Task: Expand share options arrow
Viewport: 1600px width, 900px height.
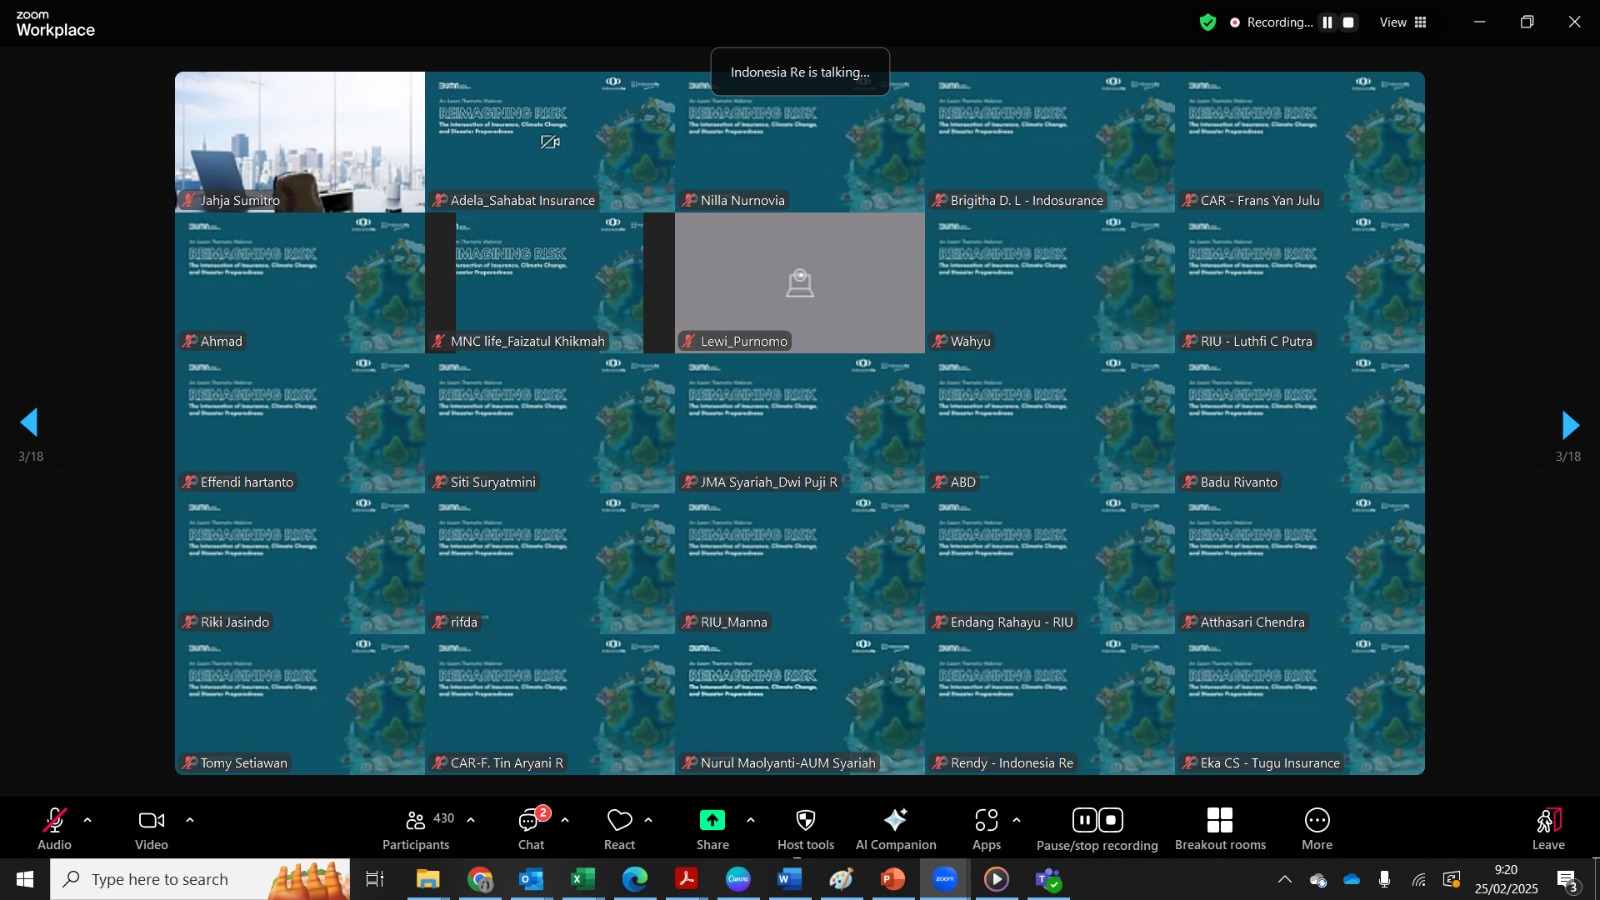Action: 751,820
